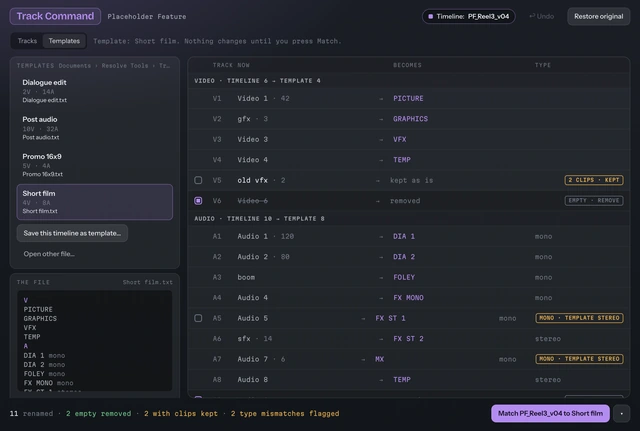Click the Open other file link
640x431 pixels.
tap(49, 254)
